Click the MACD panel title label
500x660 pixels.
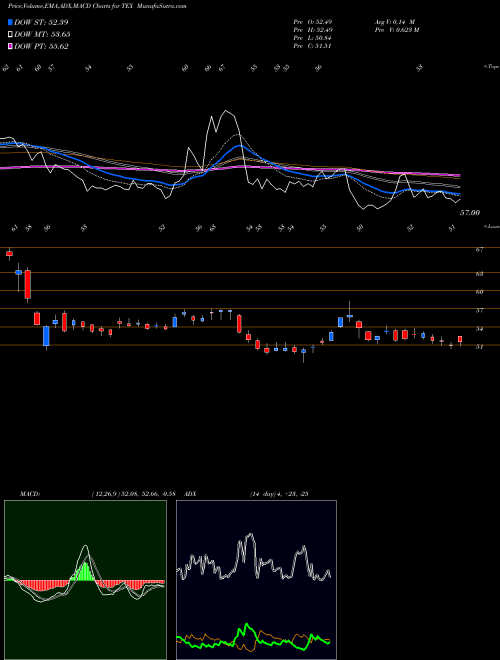point(29,494)
